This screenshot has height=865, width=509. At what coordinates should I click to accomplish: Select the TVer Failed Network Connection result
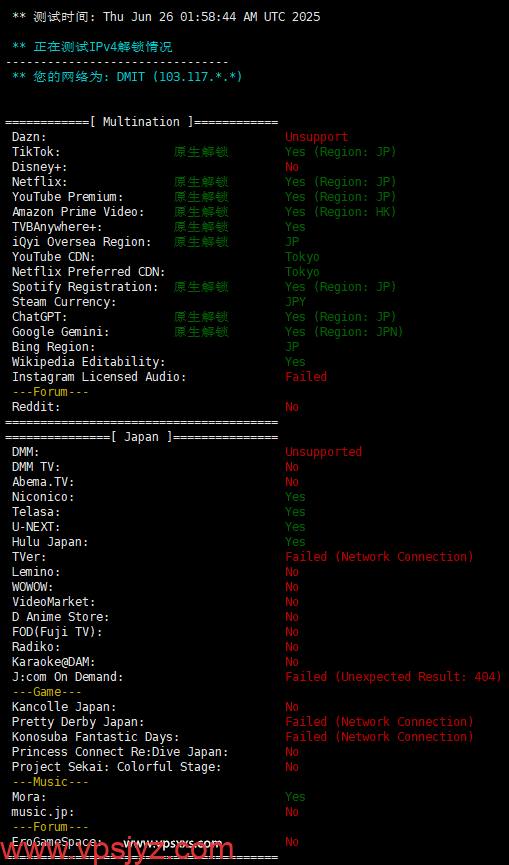[x=379, y=557]
